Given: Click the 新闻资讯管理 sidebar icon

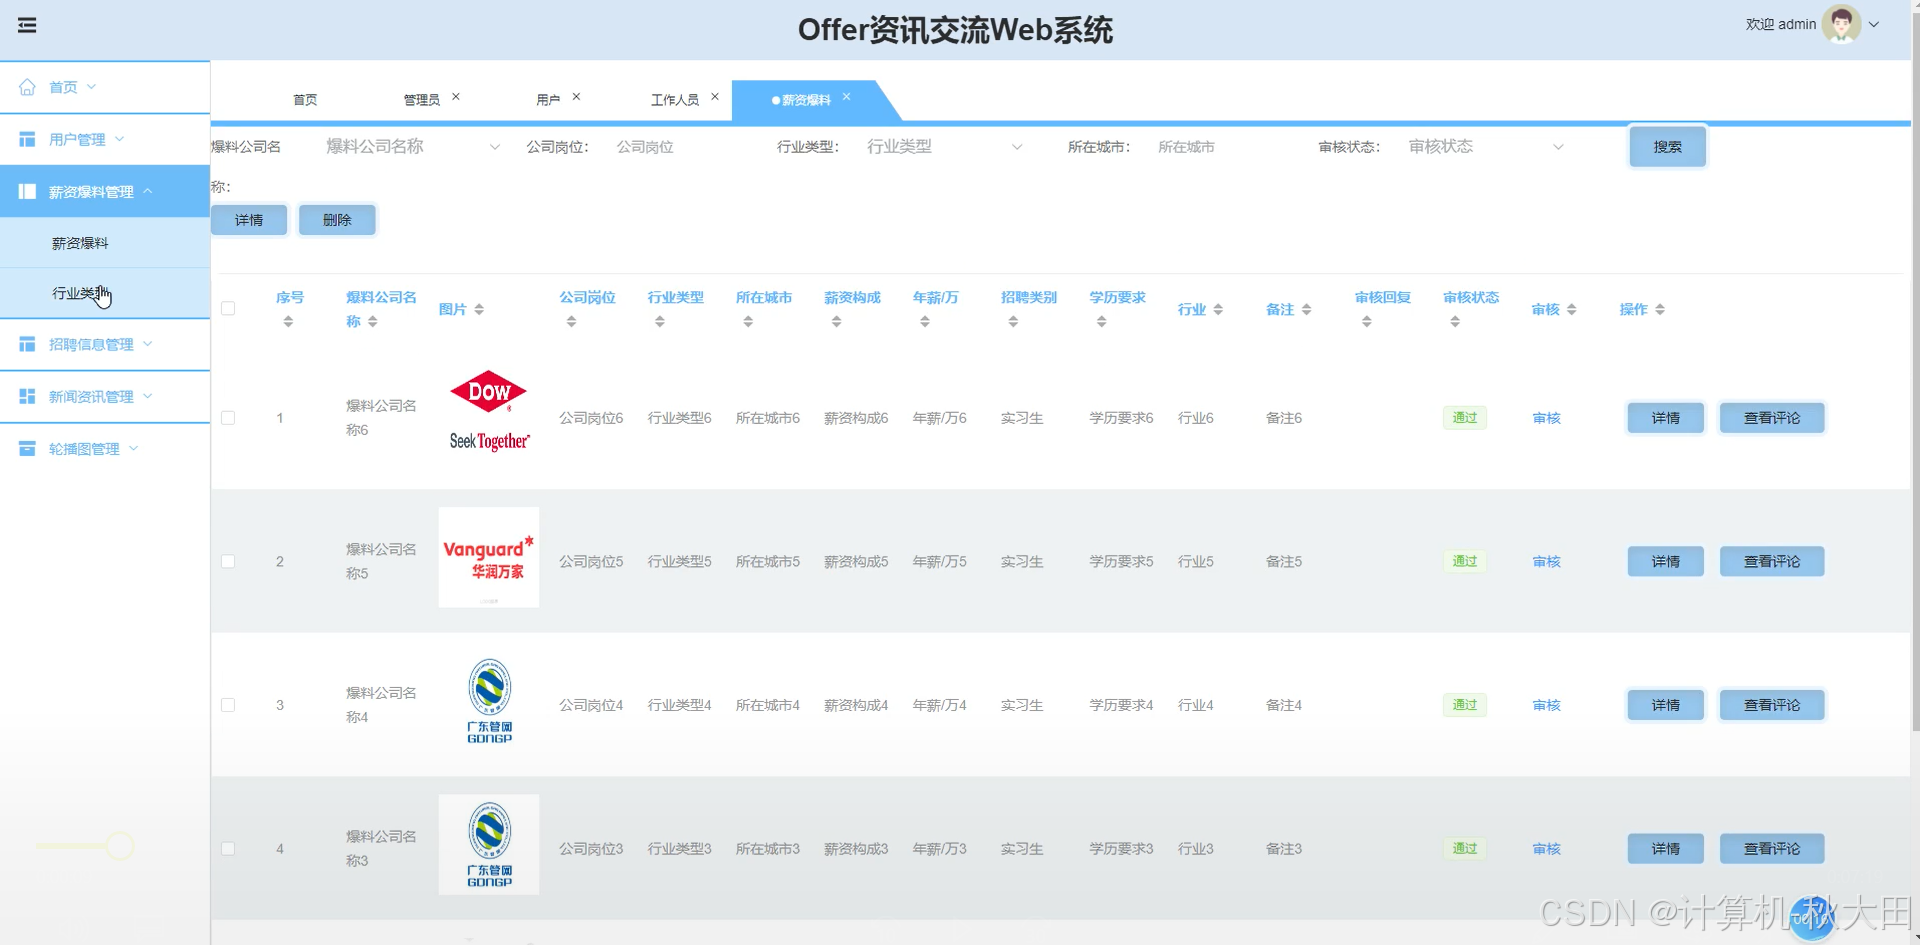Looking at the screenshot, I should [27, 396].
